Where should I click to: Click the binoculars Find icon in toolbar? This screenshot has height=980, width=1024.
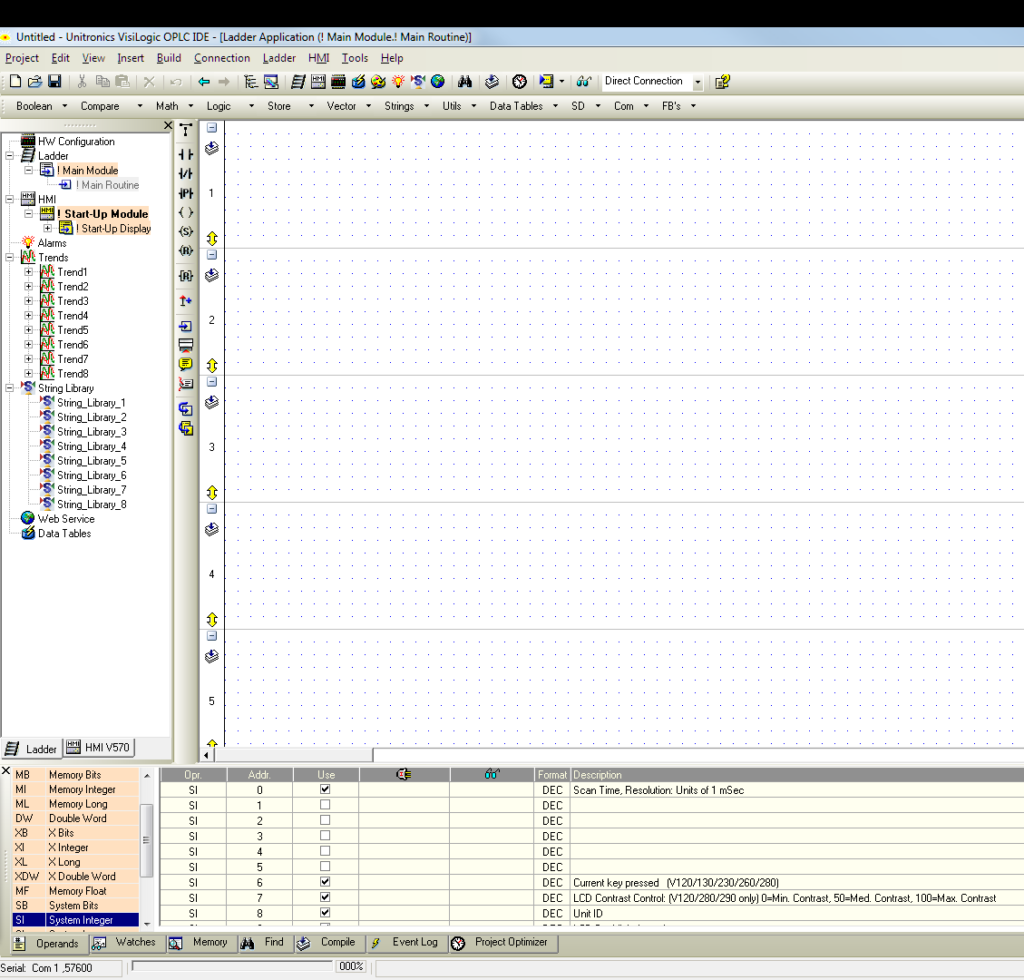465,82
